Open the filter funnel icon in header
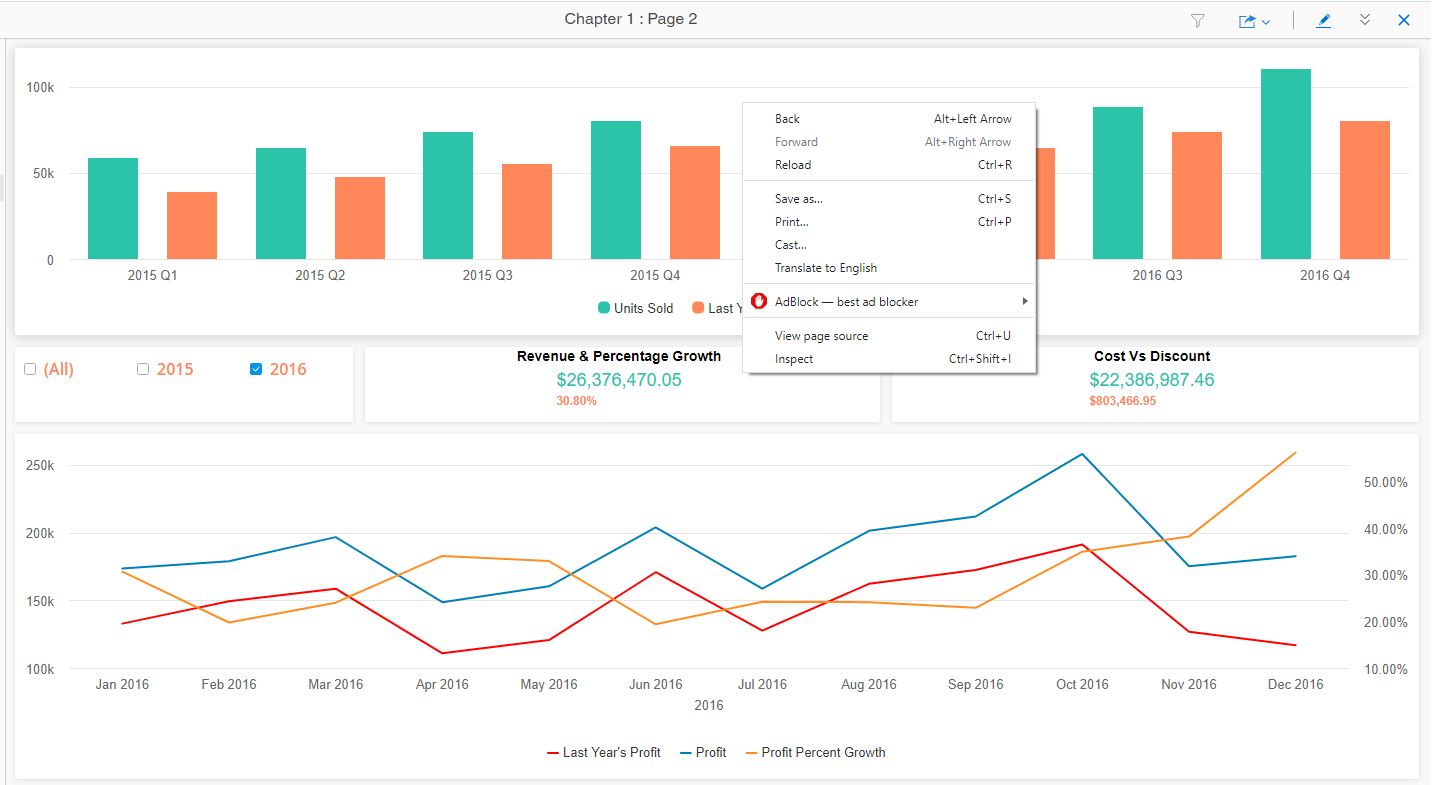Viewport: 1433px width, 785px height. pos(1197,20)
